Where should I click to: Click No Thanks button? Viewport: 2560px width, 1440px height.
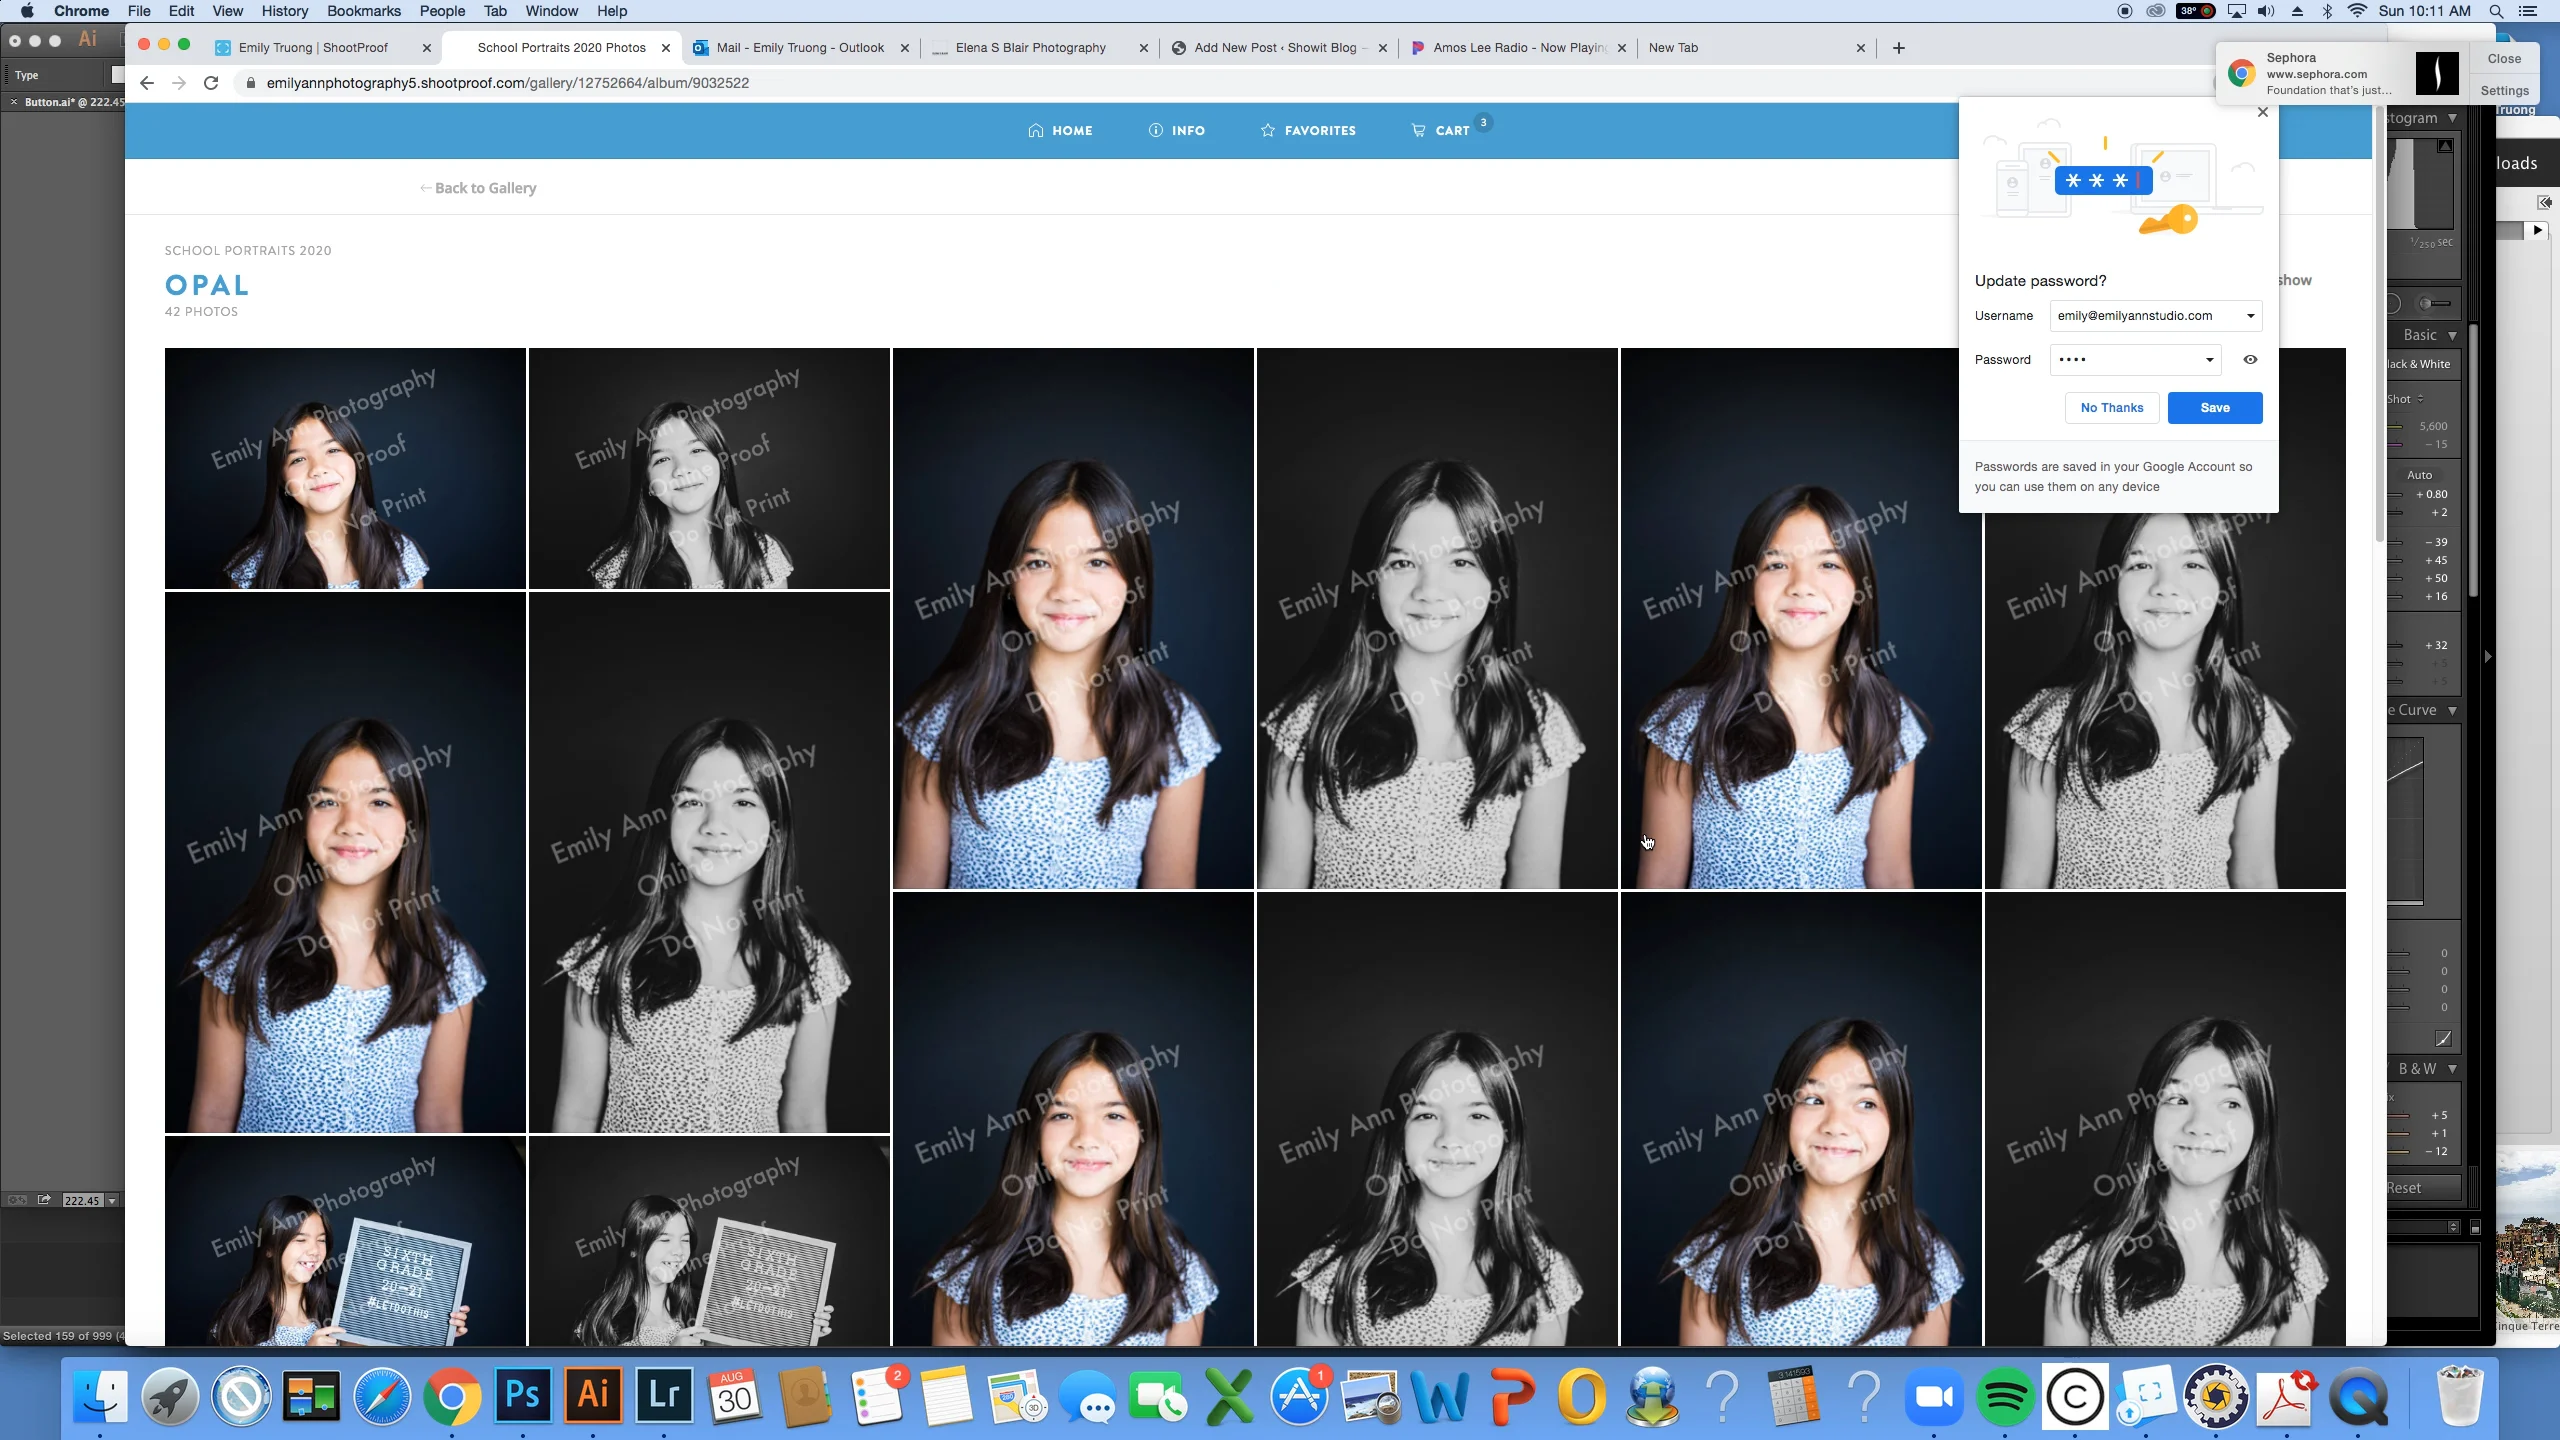[2111, 408]
